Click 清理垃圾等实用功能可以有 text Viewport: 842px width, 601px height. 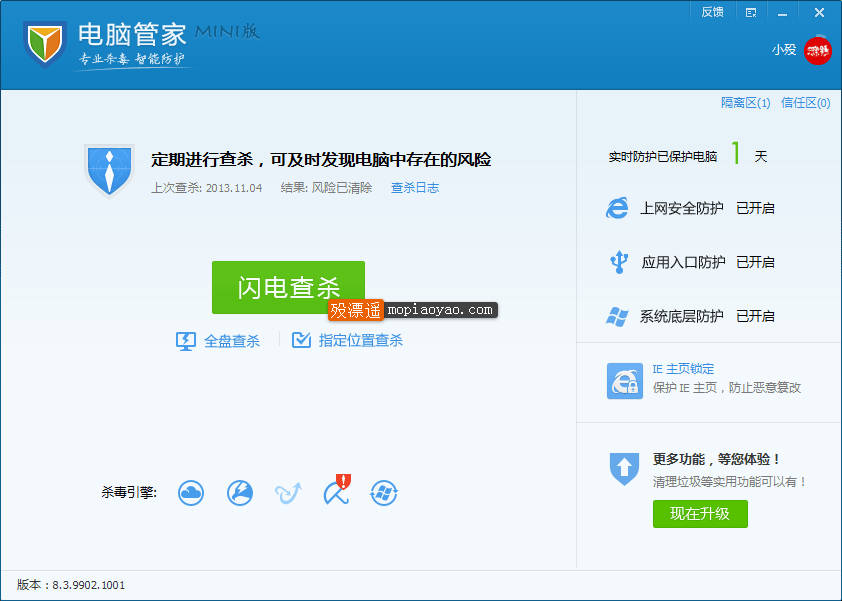[730, 482]
